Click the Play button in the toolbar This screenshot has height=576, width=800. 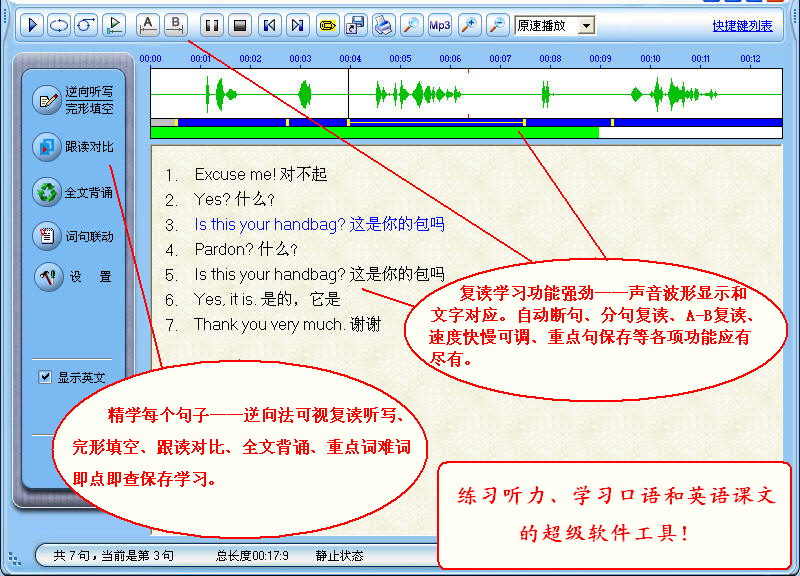point(32,25)
